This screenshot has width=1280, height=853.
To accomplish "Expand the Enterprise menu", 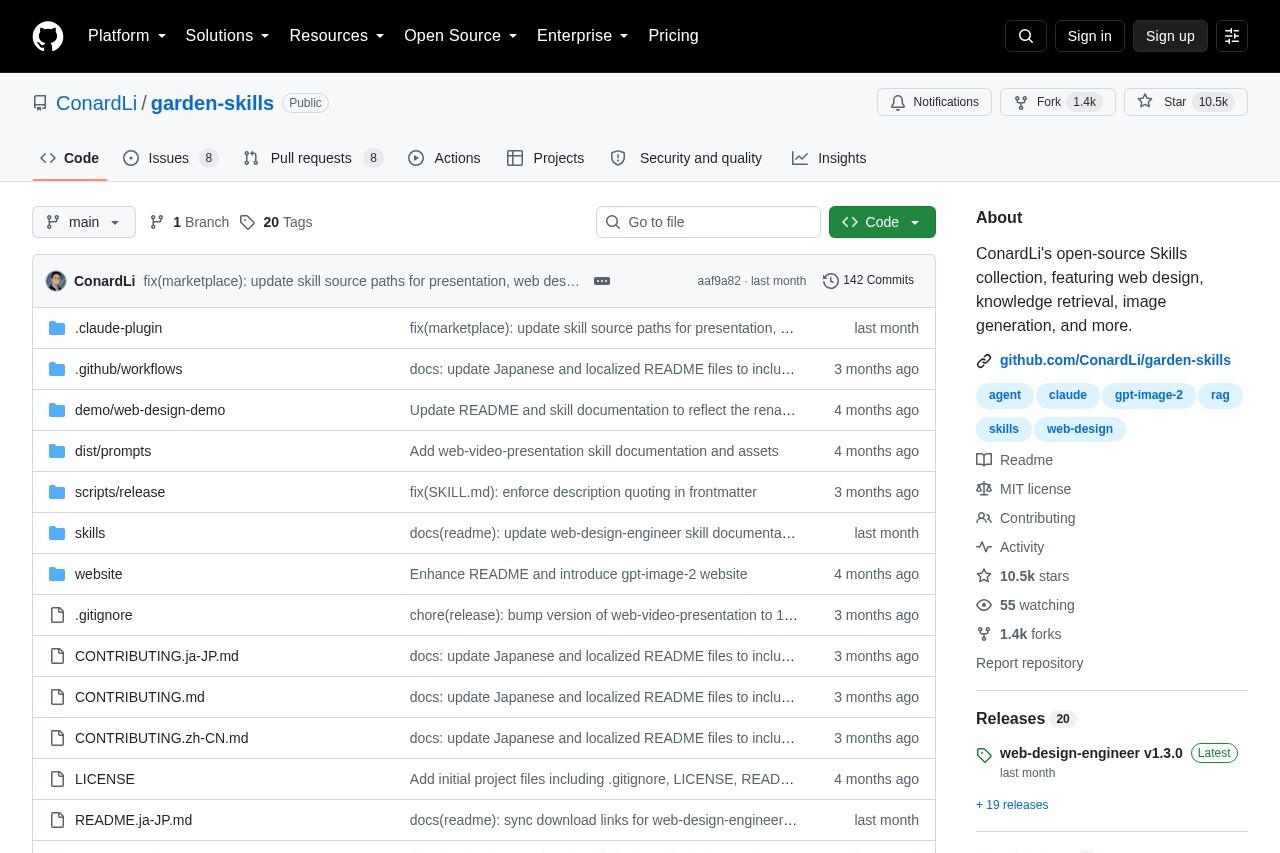I will [x=583, y=36].
